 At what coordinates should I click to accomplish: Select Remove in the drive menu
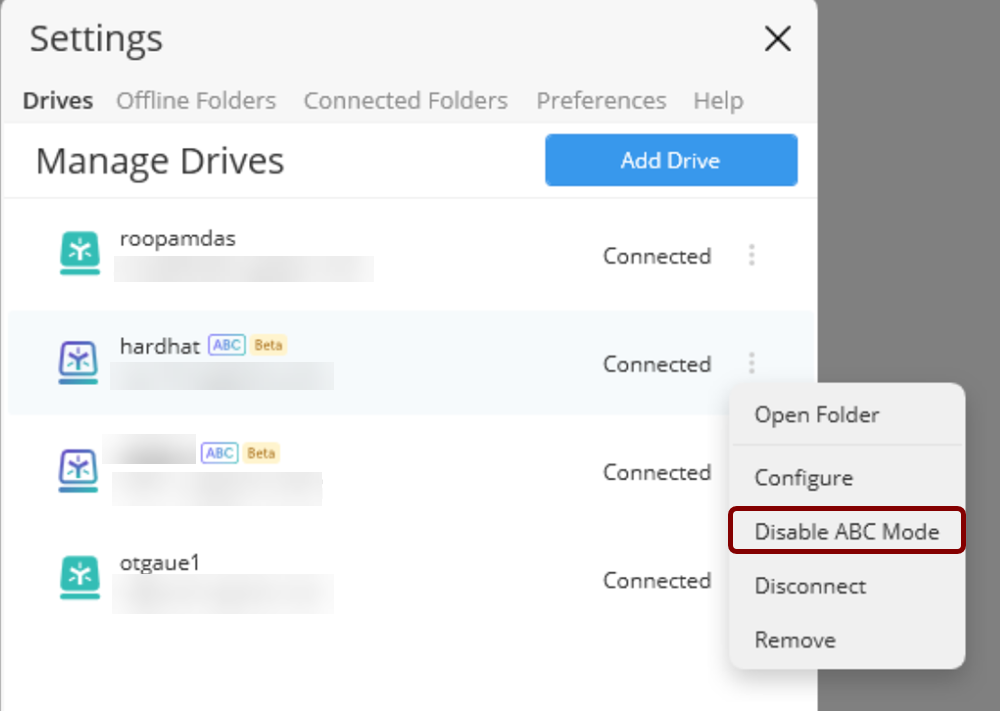pos(794,640)
